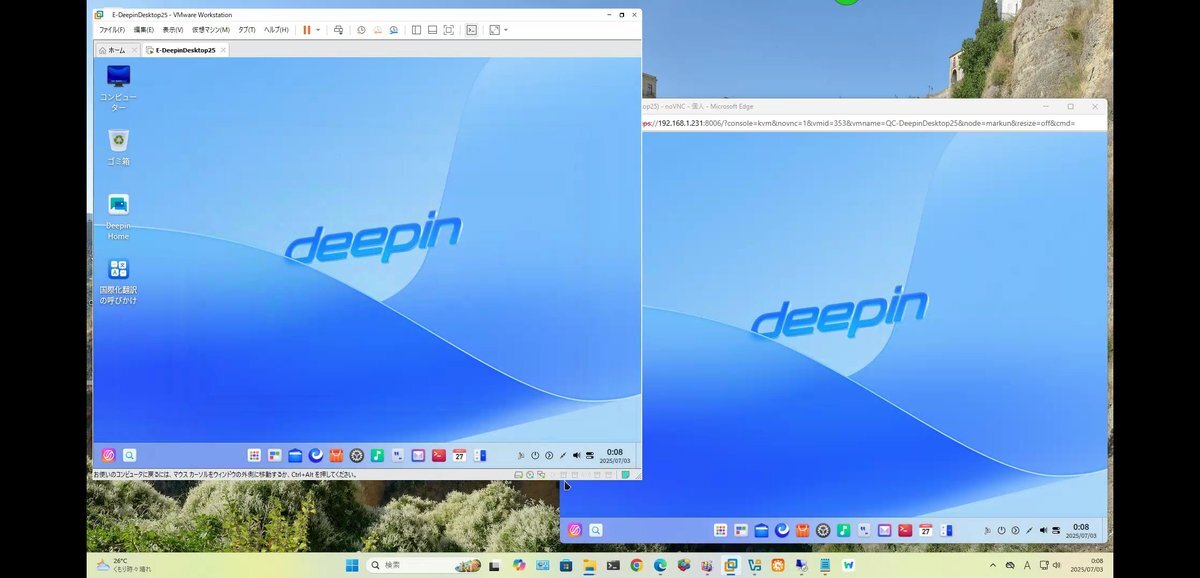Show hidden icons in Windows system tray
The image size is (1200, 578).
(x=993, y=565)
